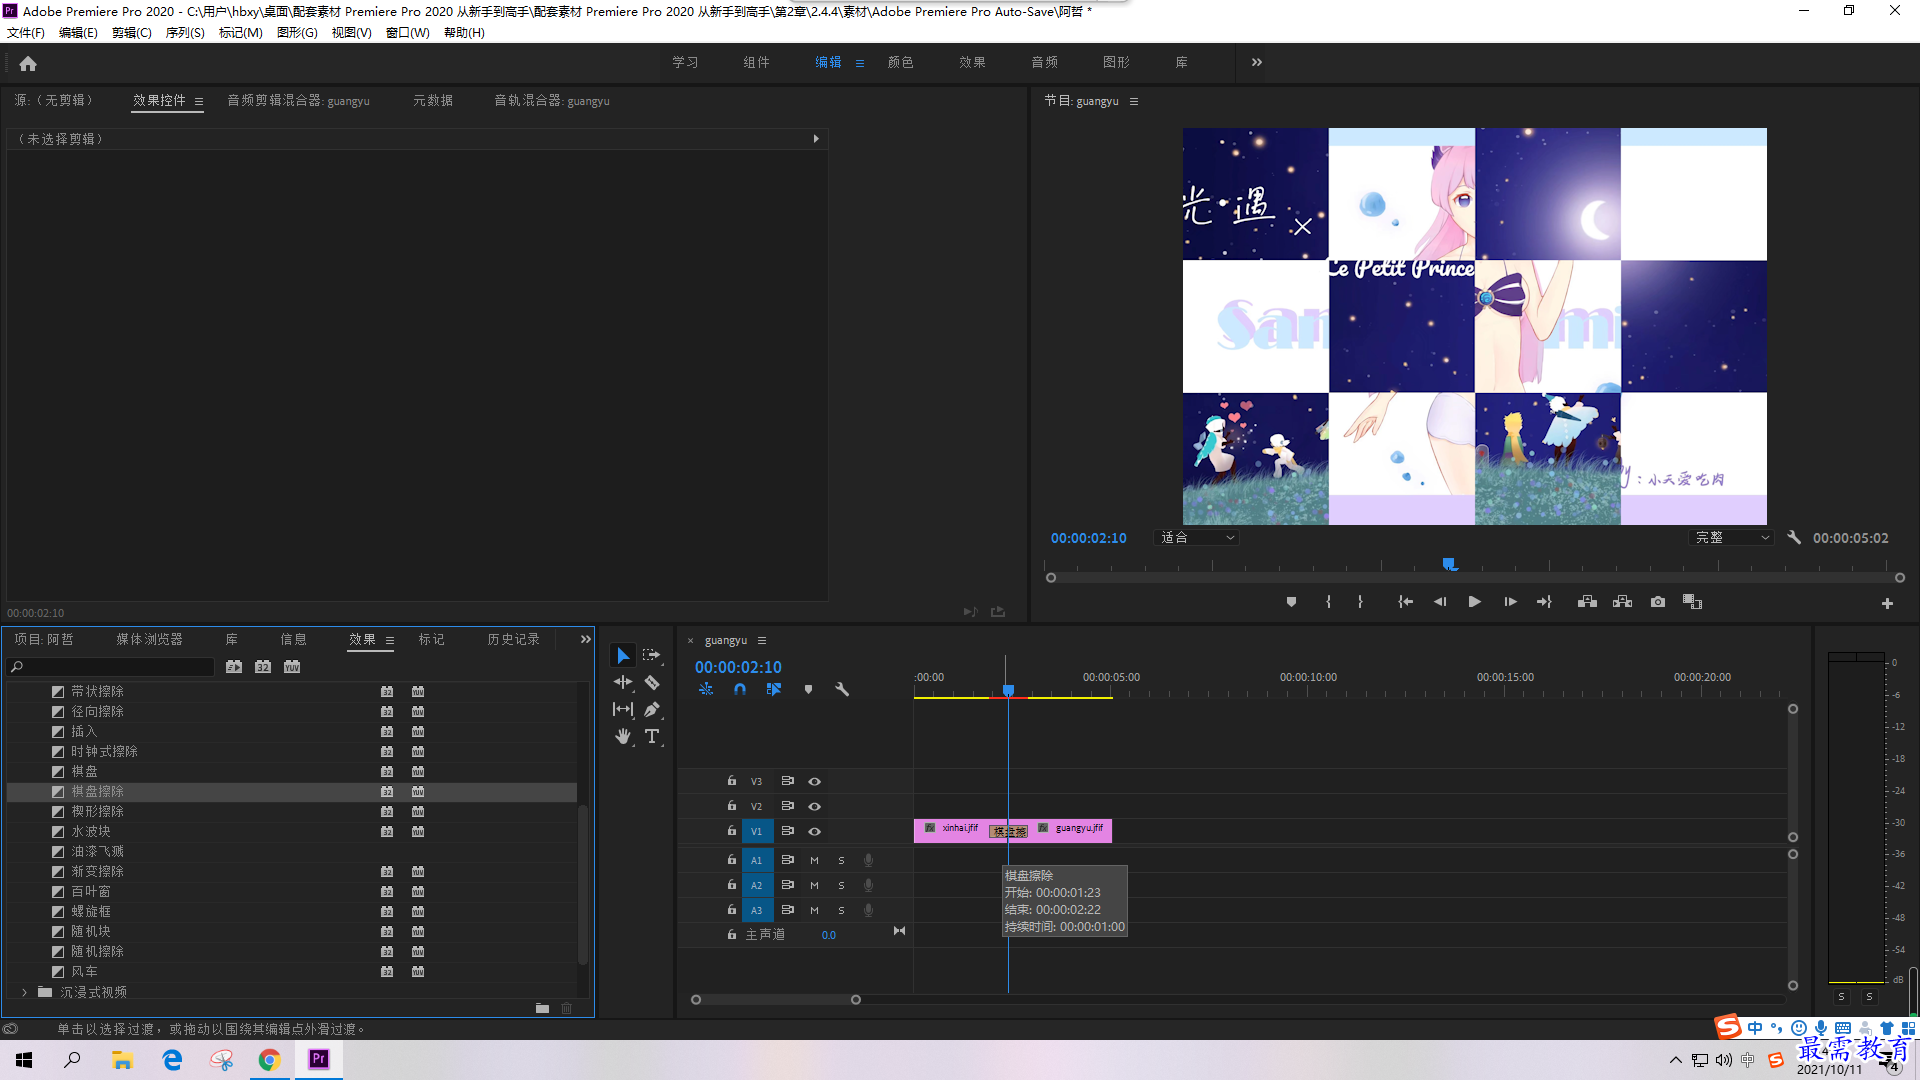The height and width of the screenshot is (1080, 1920).
Task: Select the Type tool
Action: 652,736
